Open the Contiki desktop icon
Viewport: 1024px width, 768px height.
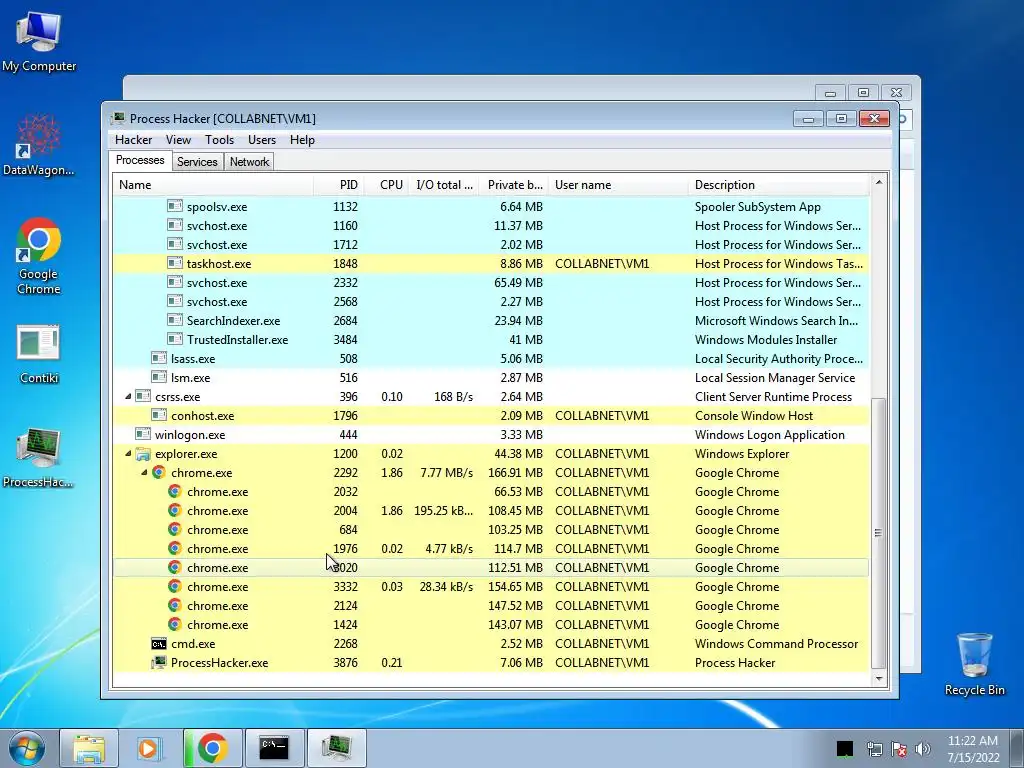coord(39,353)
